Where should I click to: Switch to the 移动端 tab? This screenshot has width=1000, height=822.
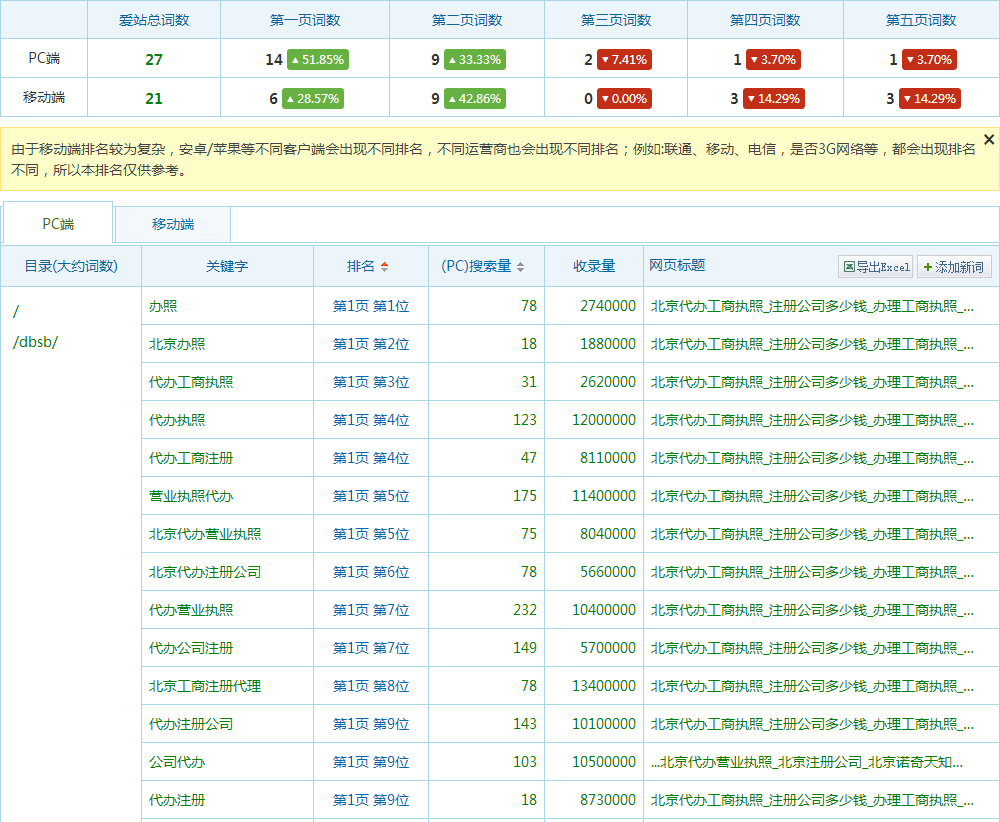173,224
